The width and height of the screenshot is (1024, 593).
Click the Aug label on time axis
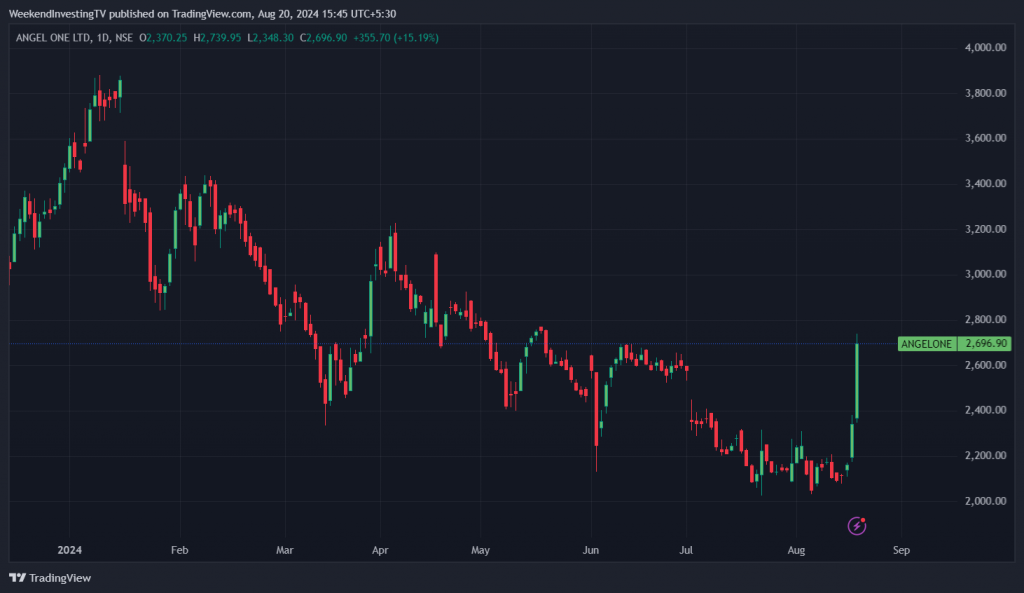pos(796,550)
